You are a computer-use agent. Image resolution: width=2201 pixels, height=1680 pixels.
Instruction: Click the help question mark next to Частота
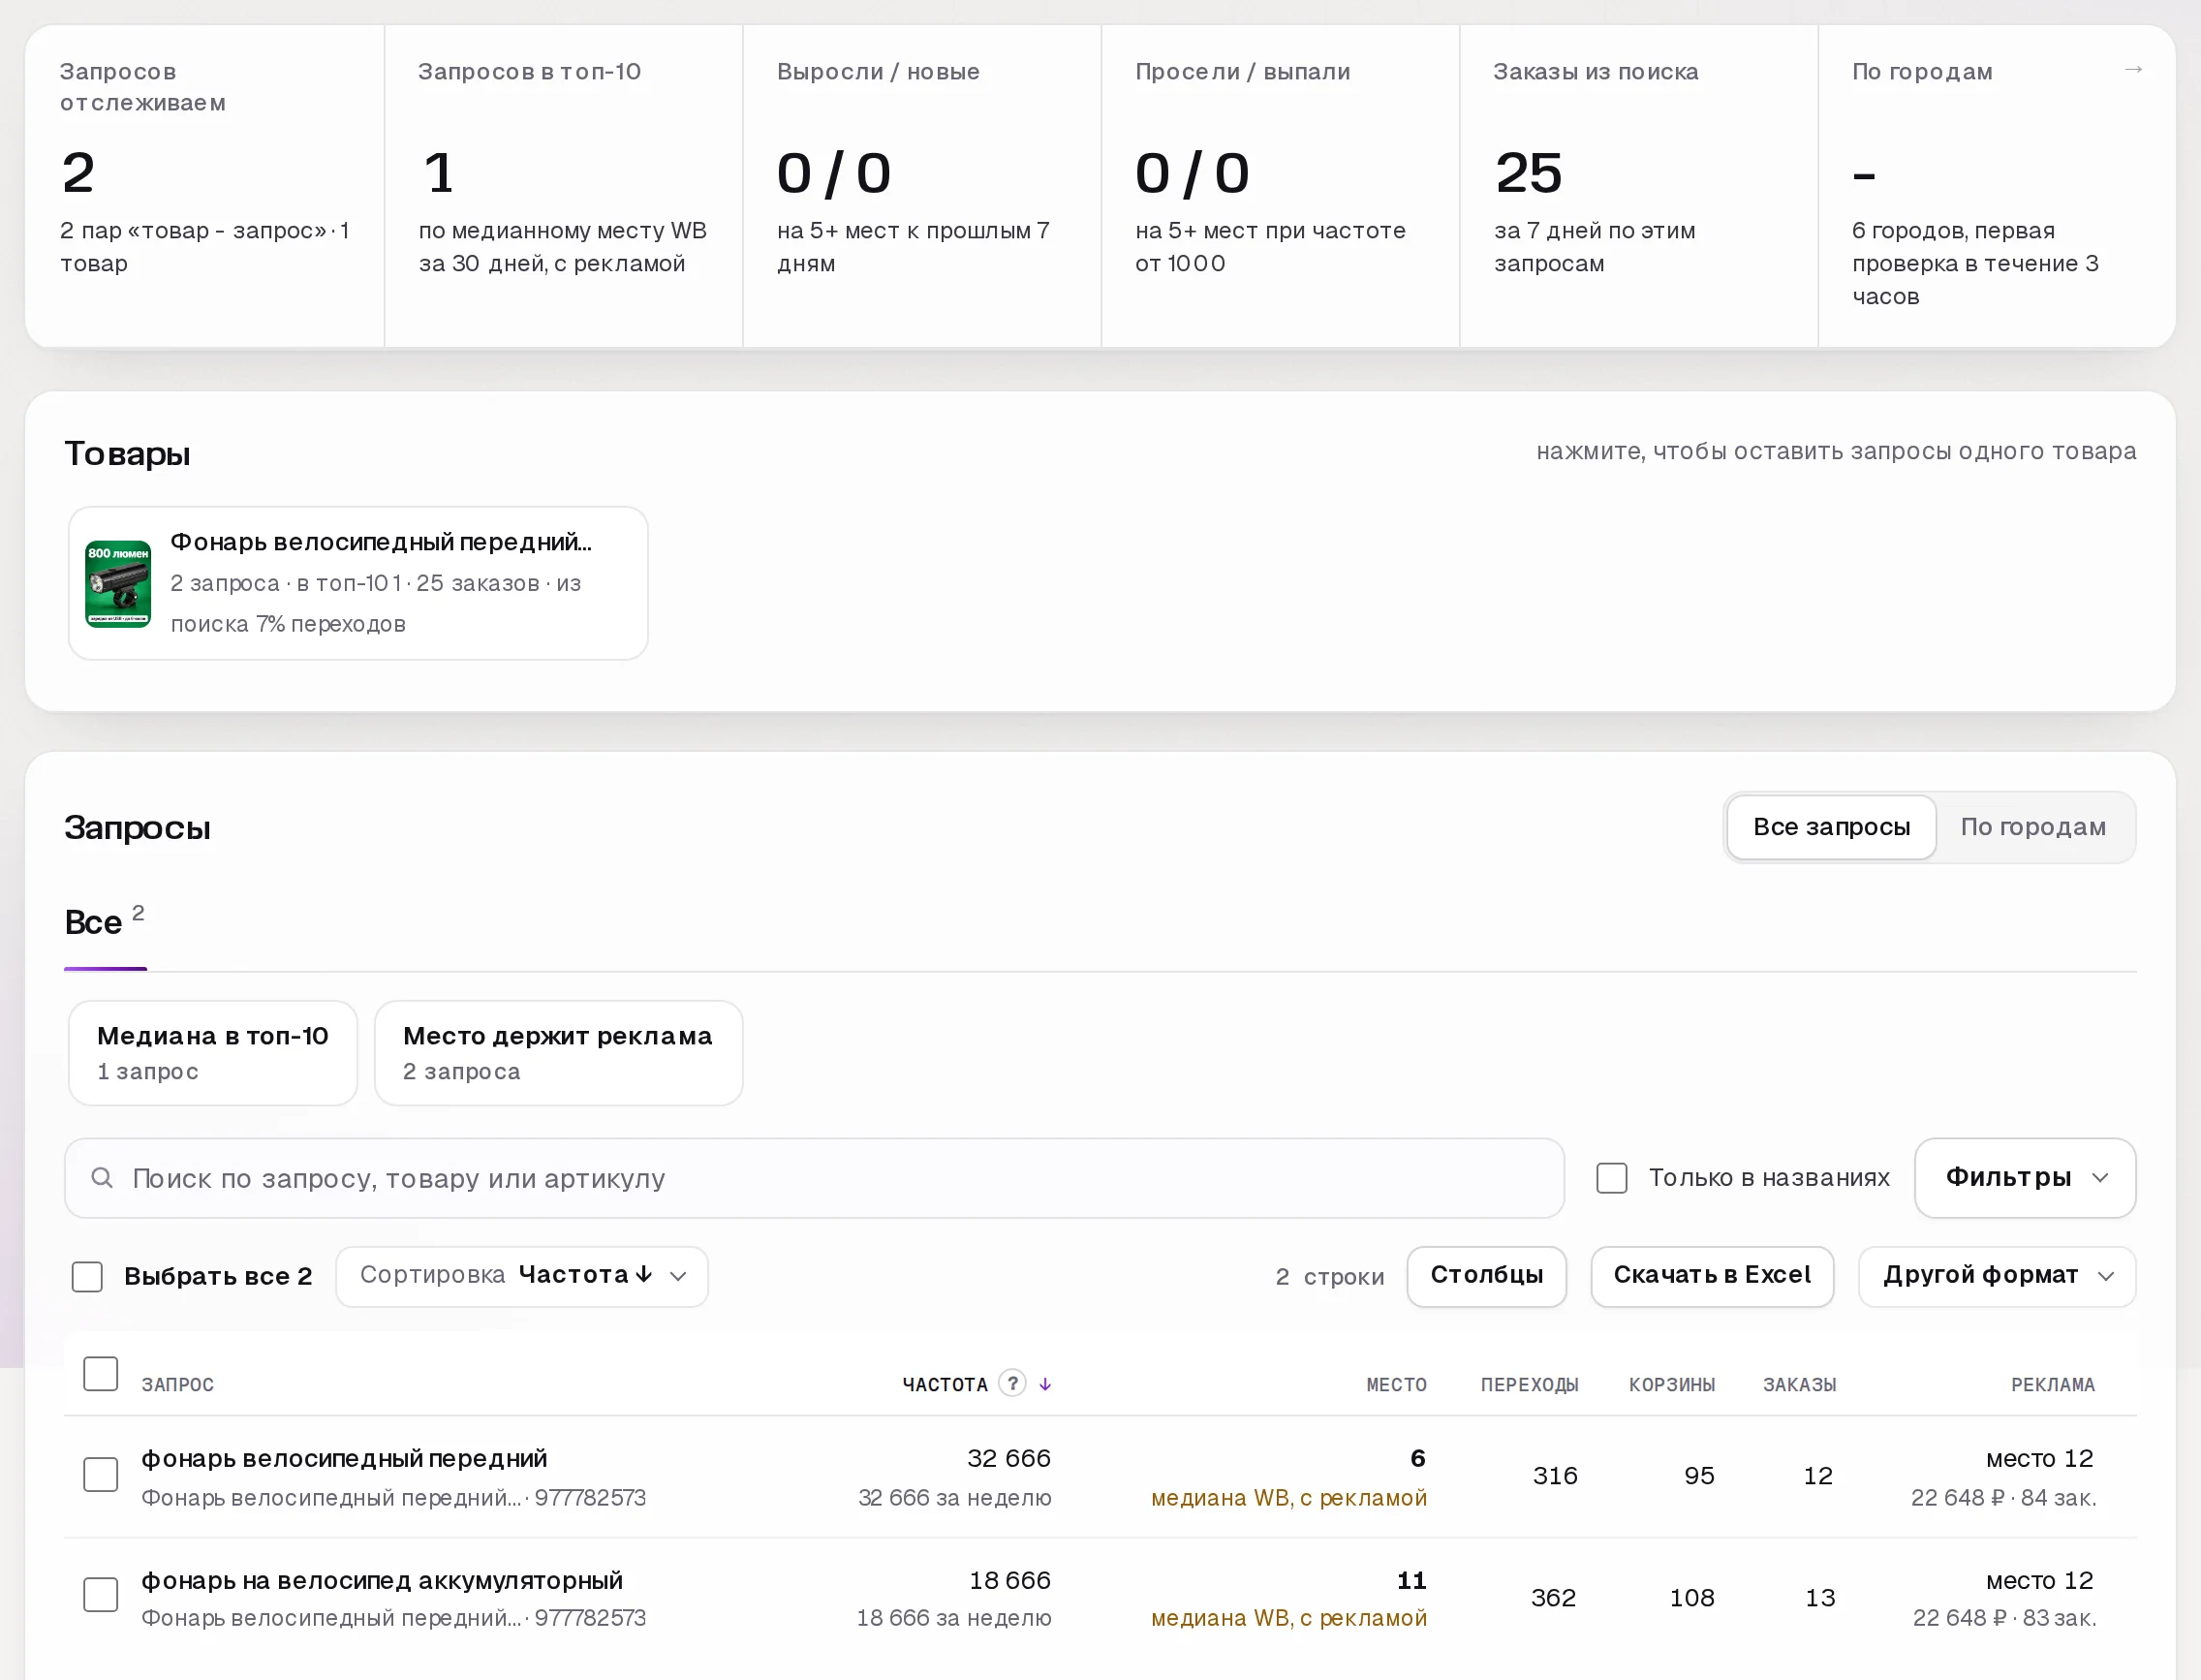(1012, 1383)
